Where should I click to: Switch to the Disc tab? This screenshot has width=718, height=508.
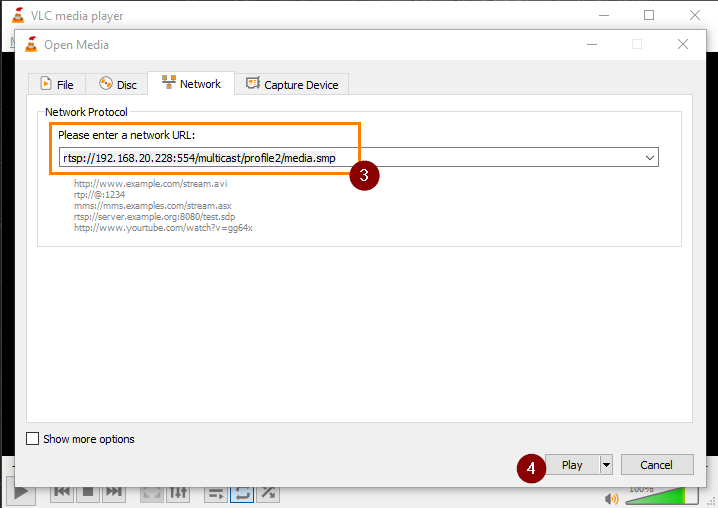click(117, 84)
